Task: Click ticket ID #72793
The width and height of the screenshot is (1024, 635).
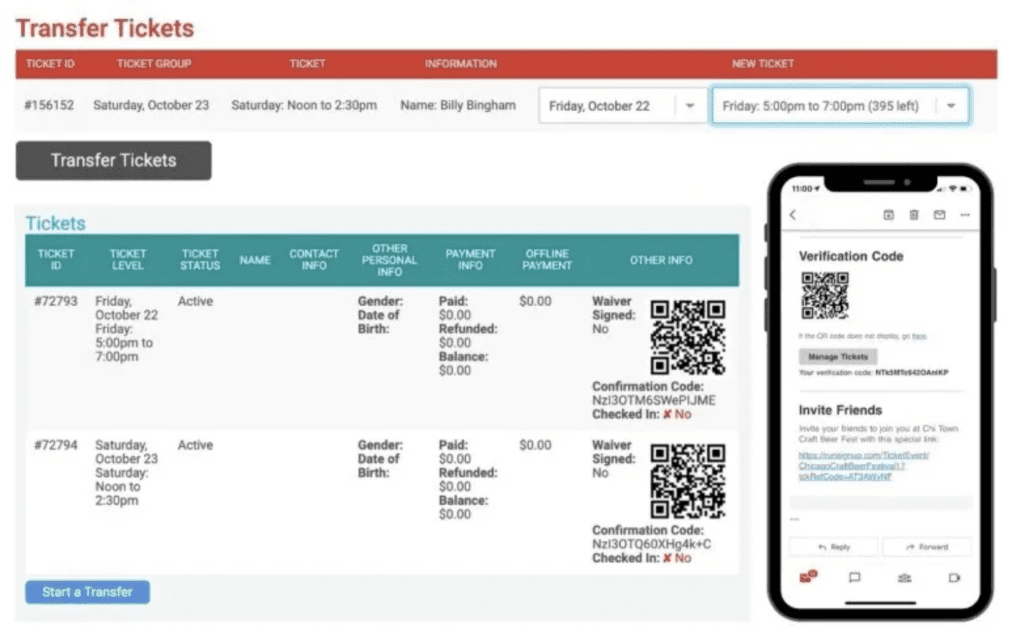Action: (56, 301)
